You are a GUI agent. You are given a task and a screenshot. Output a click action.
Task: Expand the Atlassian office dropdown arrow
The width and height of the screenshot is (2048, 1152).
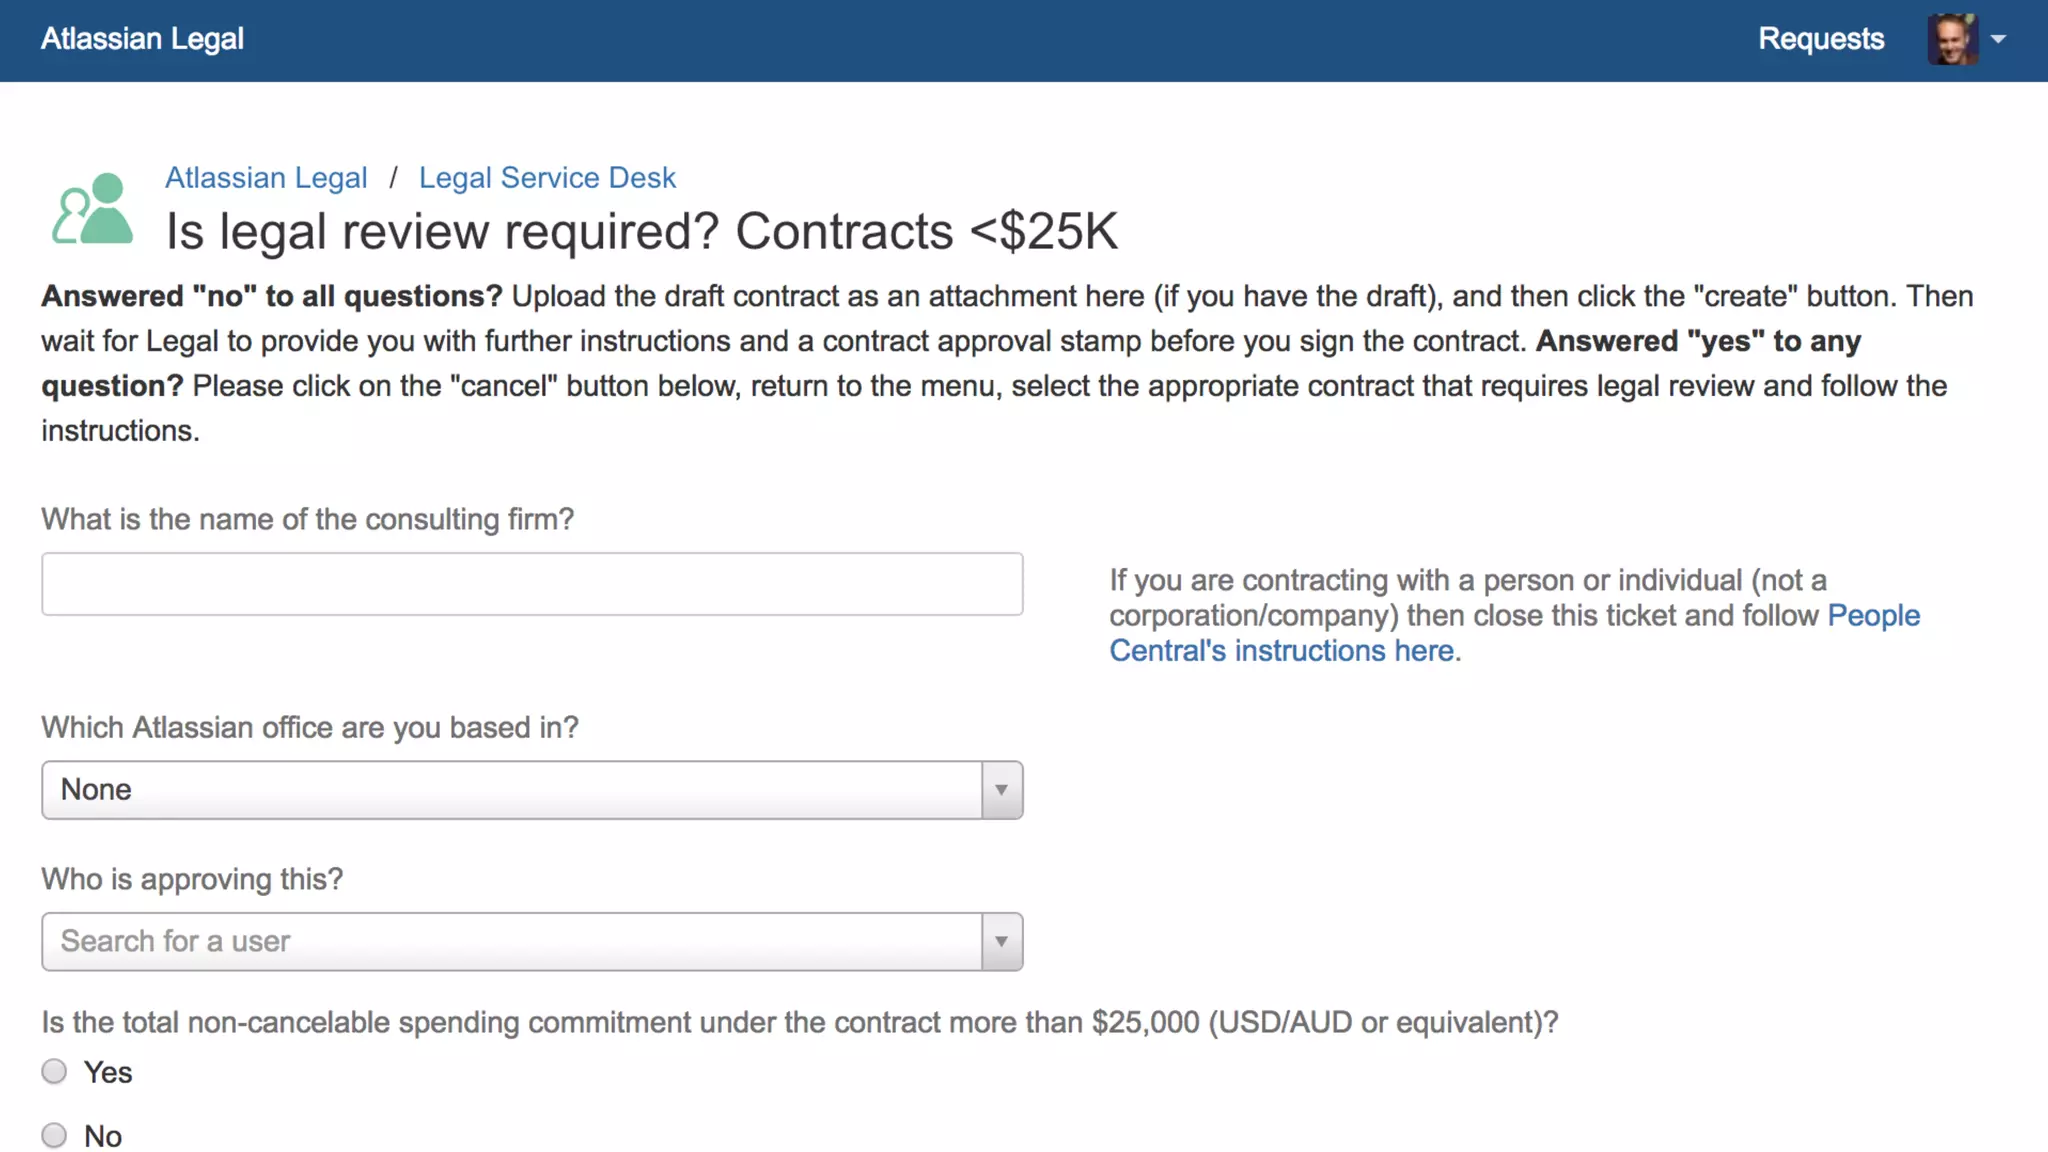pyautogui.click(x=1001, y=790)
